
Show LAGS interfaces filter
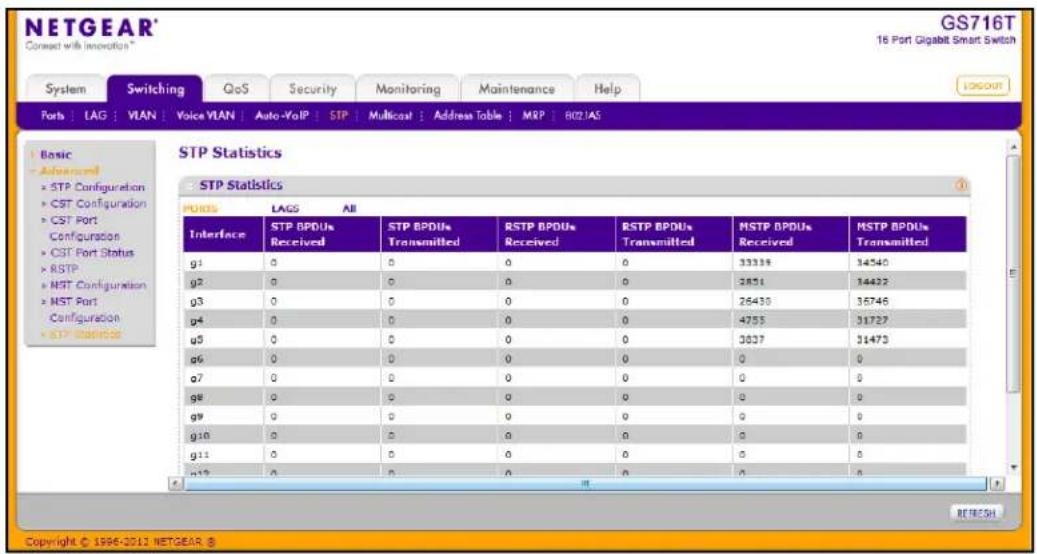click(285, 208)
